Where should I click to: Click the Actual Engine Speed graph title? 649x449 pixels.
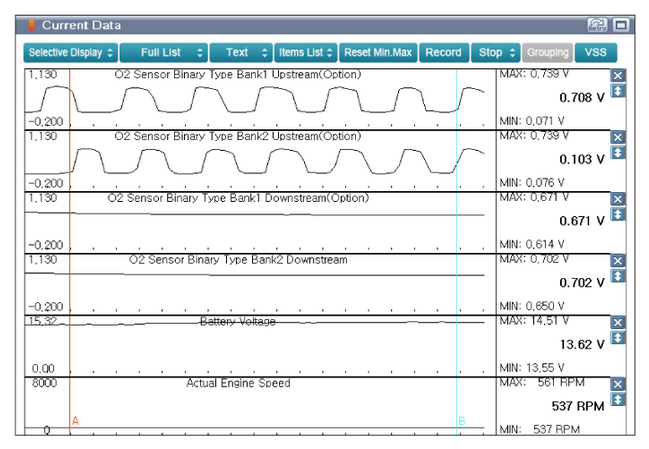(238, 383)
